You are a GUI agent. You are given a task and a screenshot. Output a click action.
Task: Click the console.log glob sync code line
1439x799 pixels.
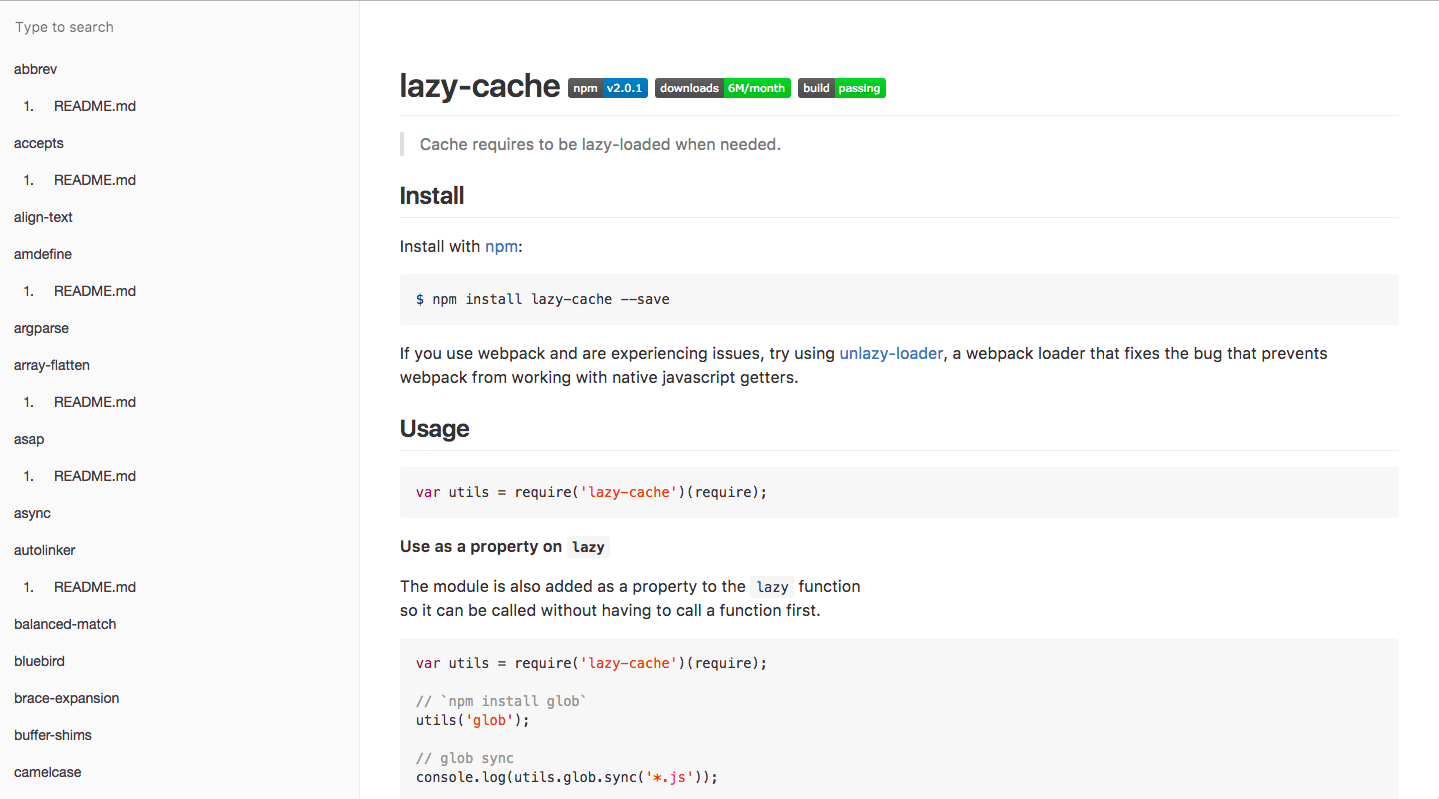tap(567, 777)
